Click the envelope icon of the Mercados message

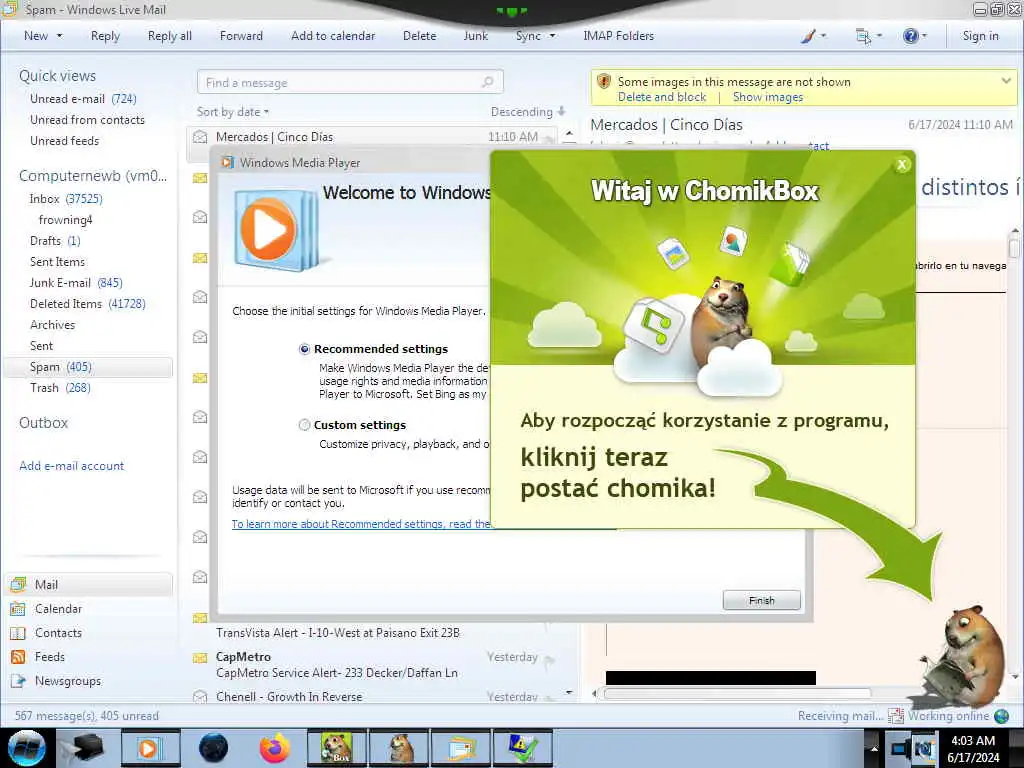click(200, 137)
